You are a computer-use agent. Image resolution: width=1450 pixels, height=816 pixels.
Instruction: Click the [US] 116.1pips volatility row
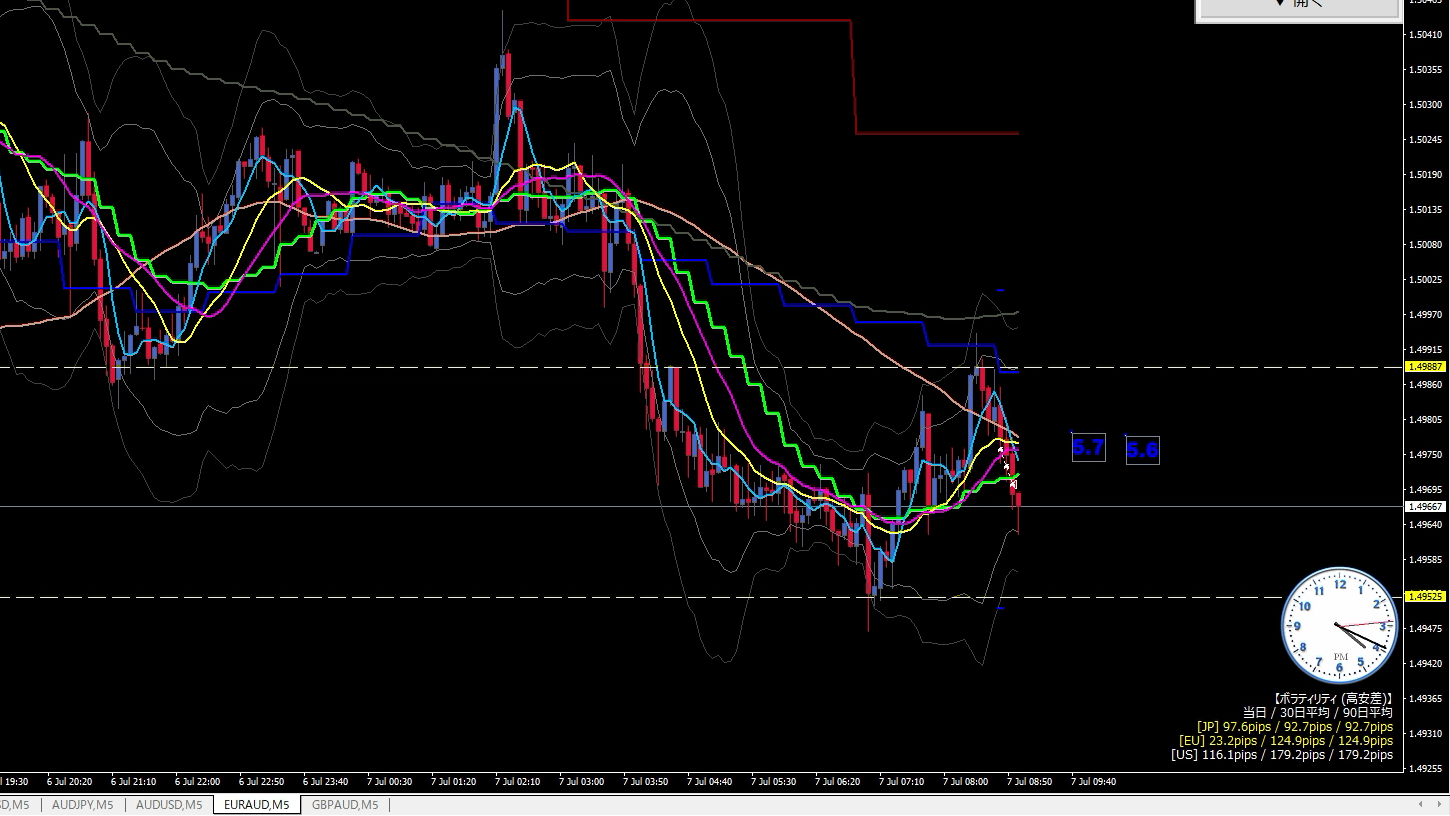pos(1282,755)
